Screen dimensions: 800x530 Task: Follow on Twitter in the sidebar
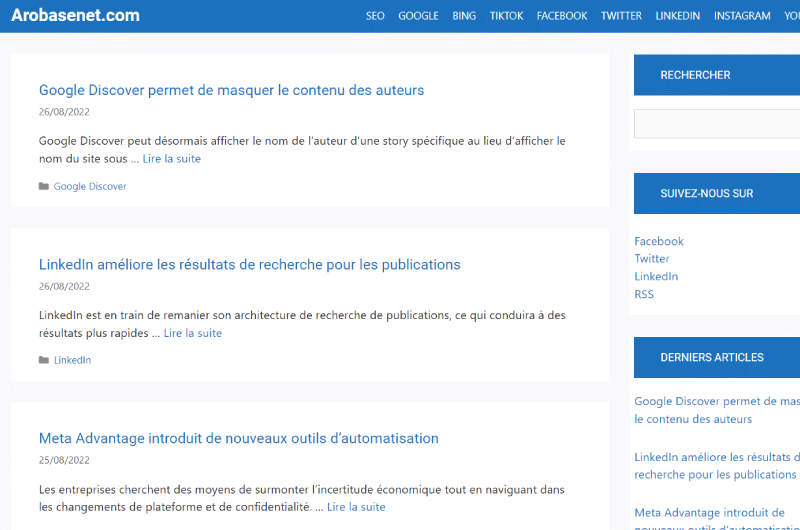click(652, 259)
